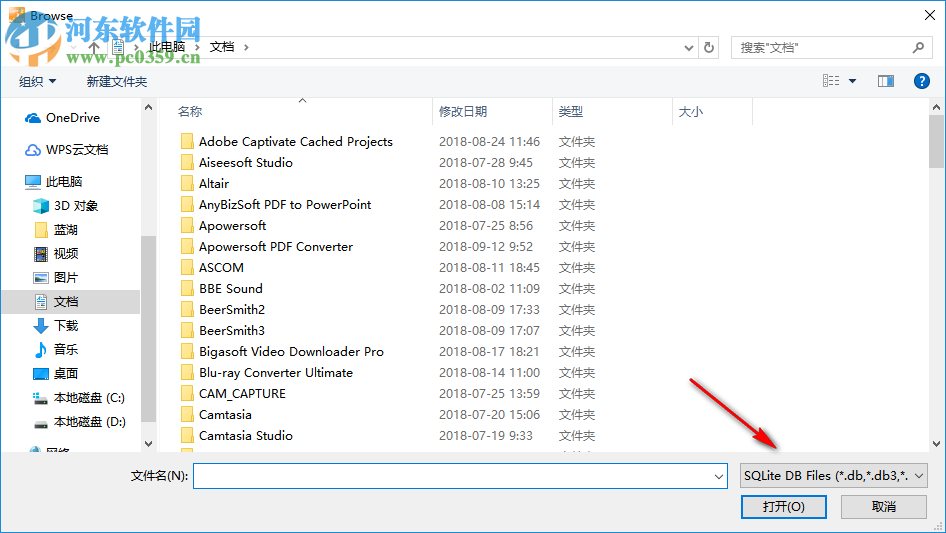Select Aiseesoft Studio folder name

coord(246,163)
